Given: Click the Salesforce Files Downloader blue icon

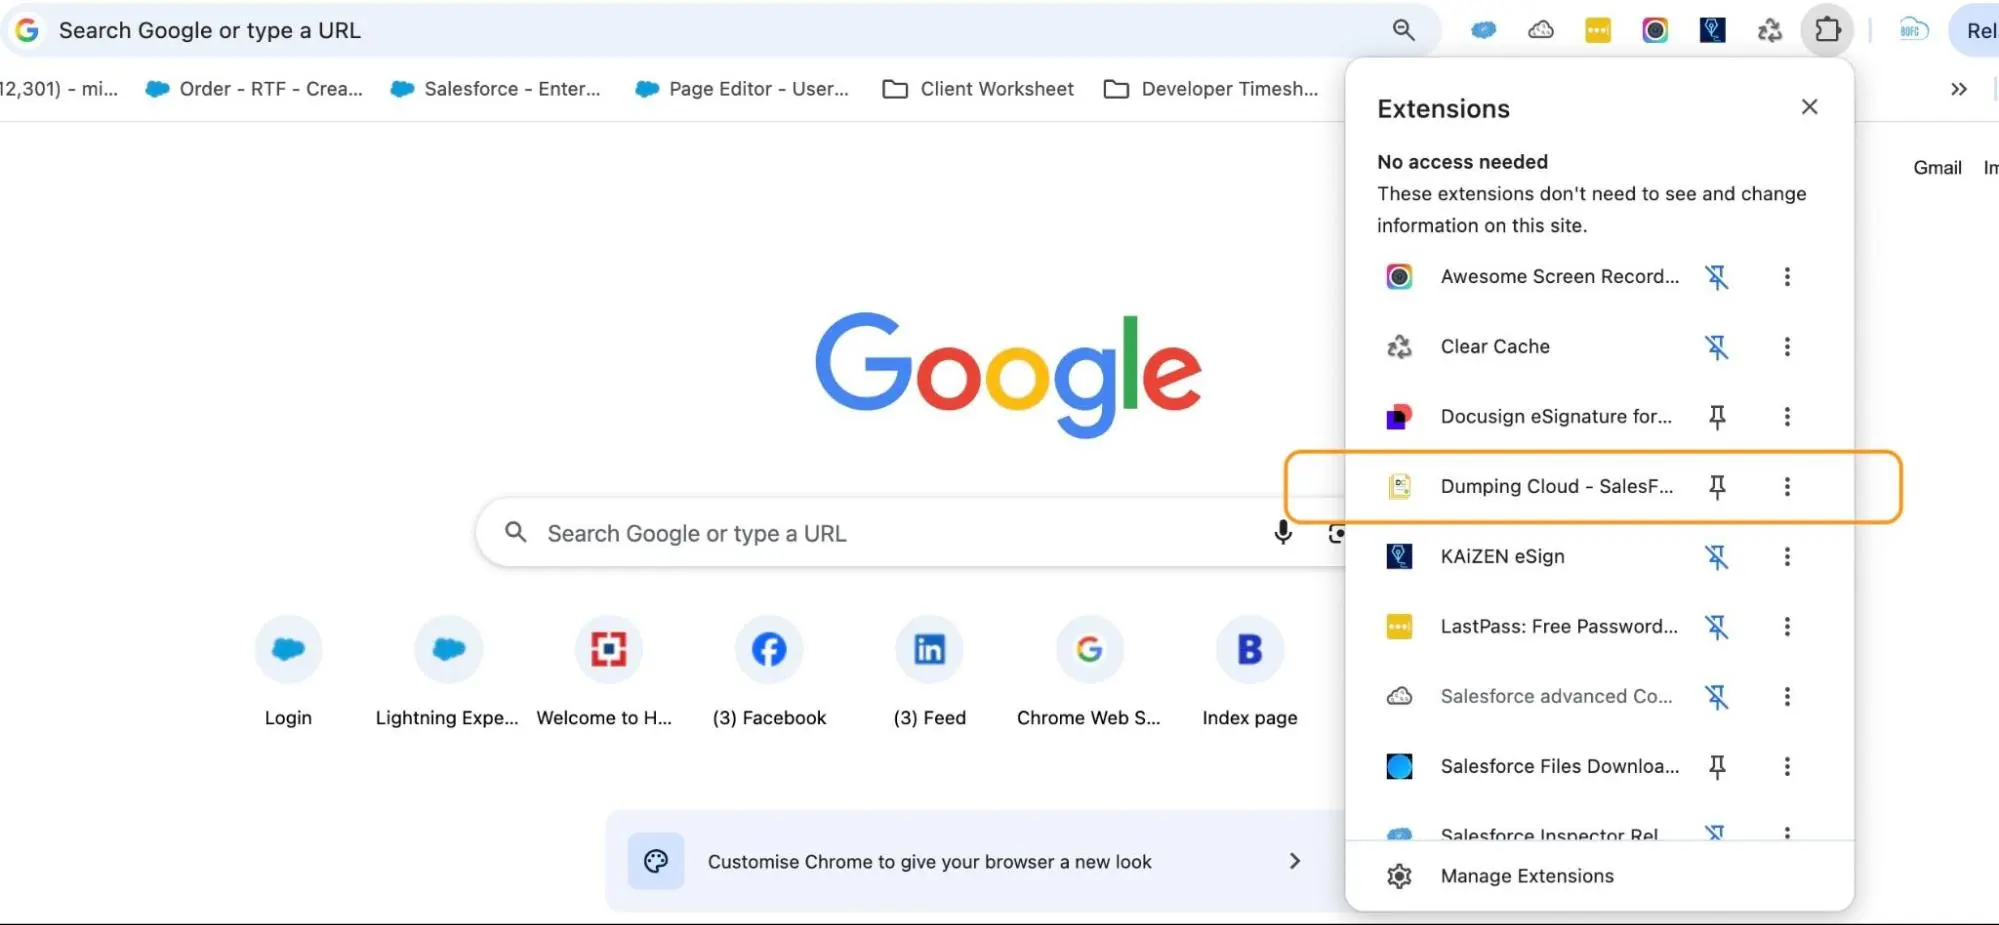Looking at the screenshot, I should [1399, 767].
